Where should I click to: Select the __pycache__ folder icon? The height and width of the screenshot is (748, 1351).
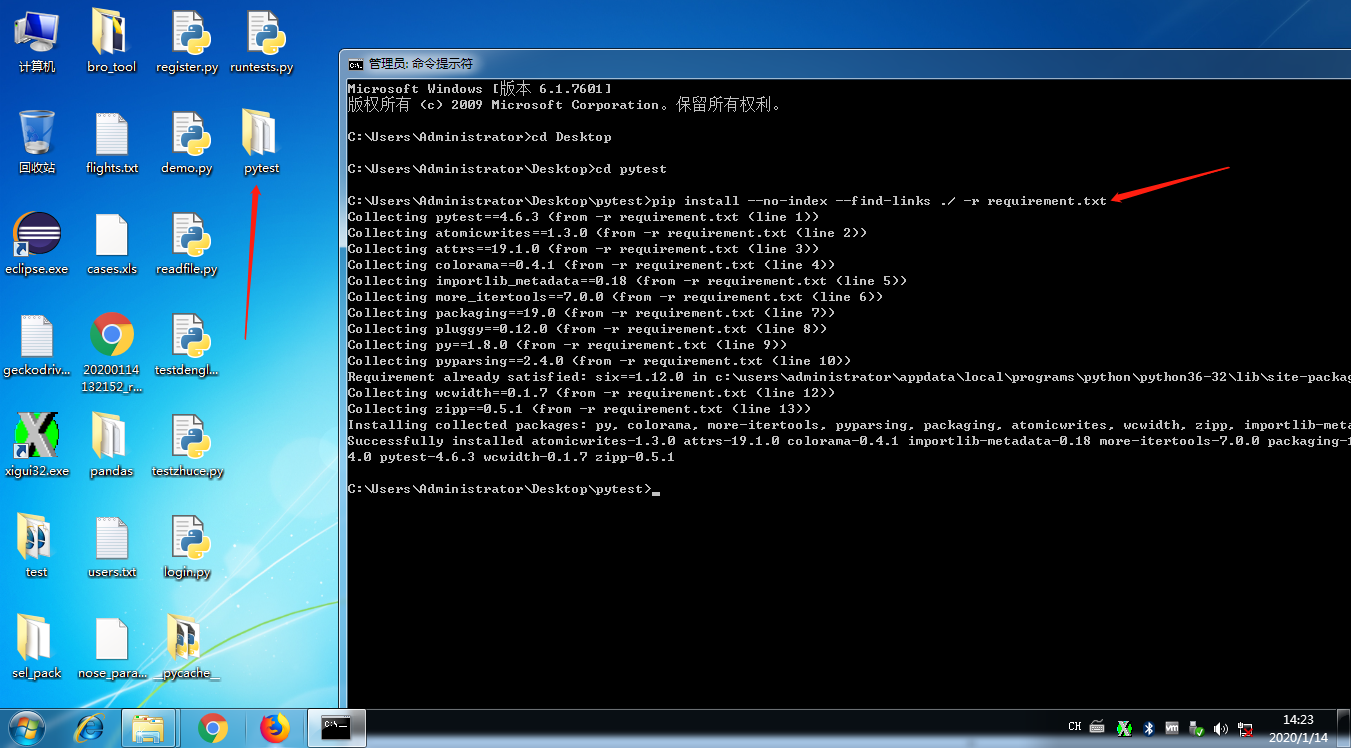tap(187, 646)
